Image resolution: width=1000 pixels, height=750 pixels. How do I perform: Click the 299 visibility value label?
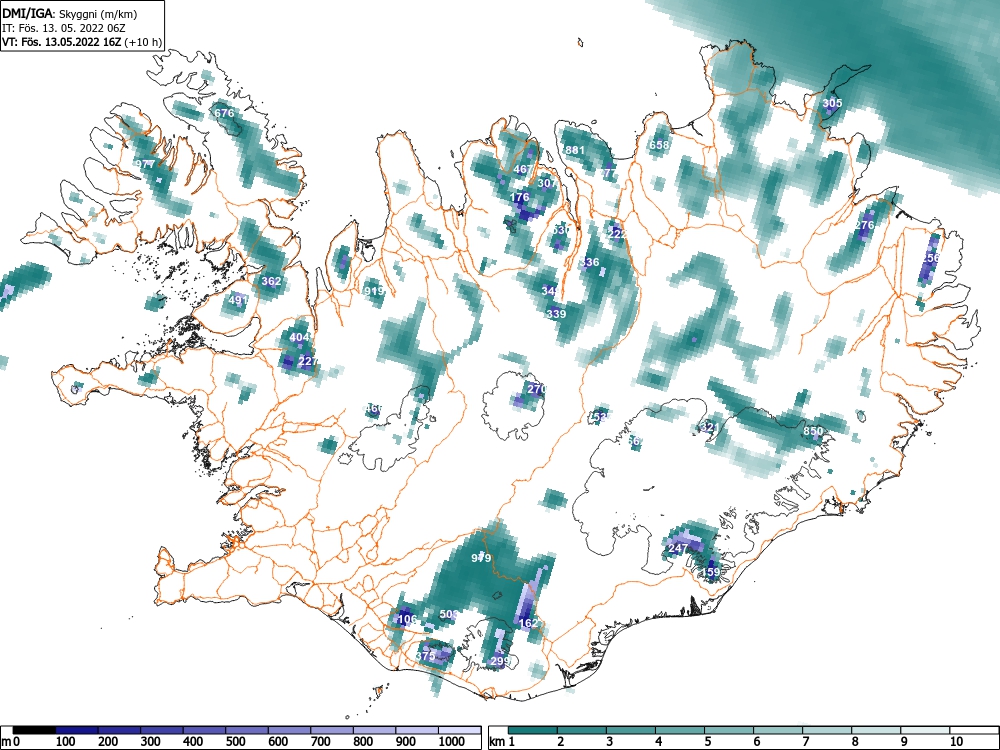tap(500, 661)
